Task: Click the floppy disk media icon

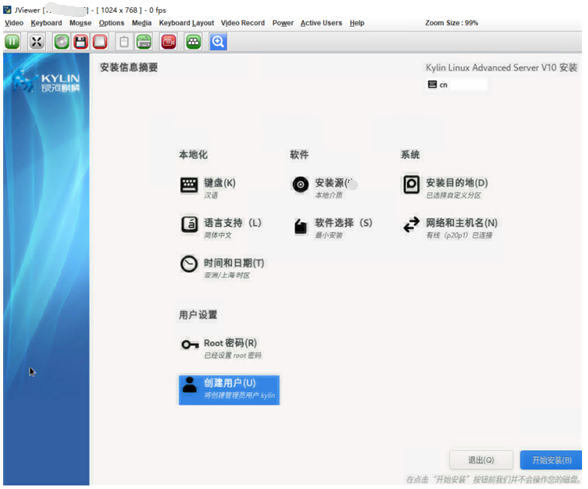Action: click(x=81, y=42)
